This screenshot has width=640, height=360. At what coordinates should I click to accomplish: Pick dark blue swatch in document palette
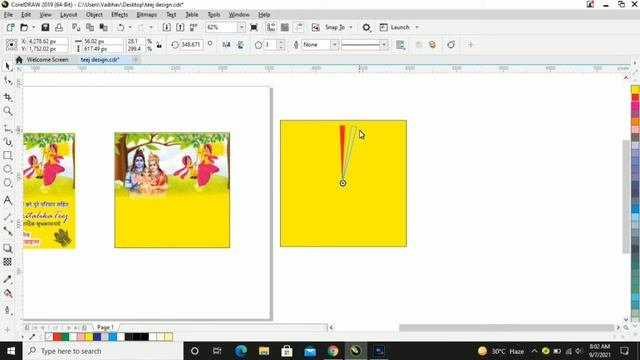coord(97,337)
